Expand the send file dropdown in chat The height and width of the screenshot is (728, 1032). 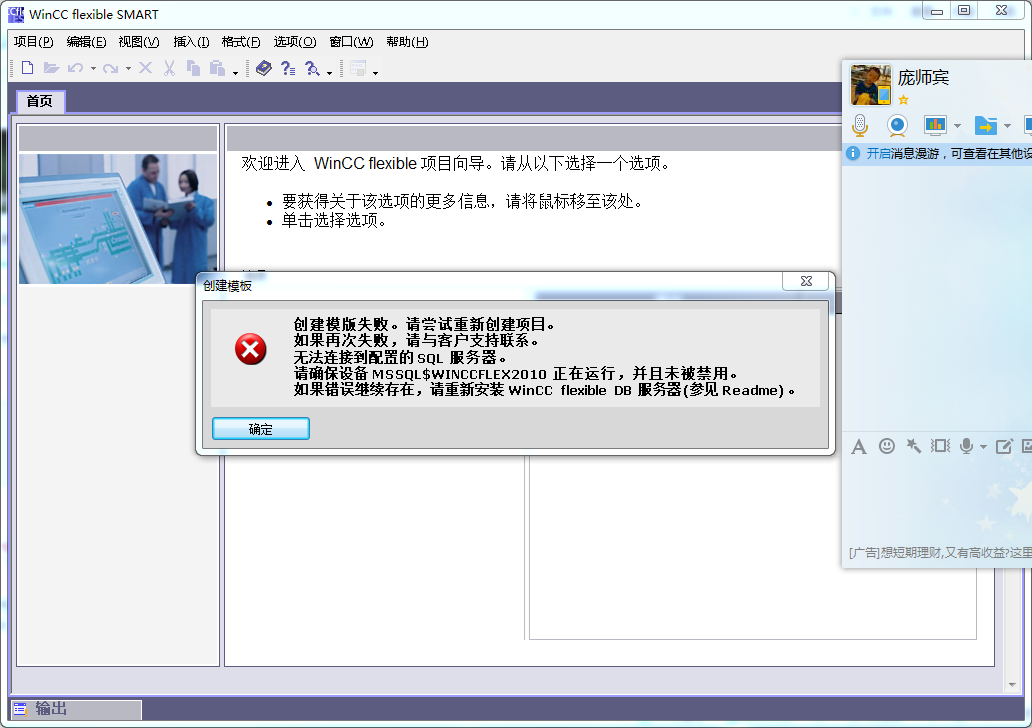pyautogui.click(x=1007, y=126)
